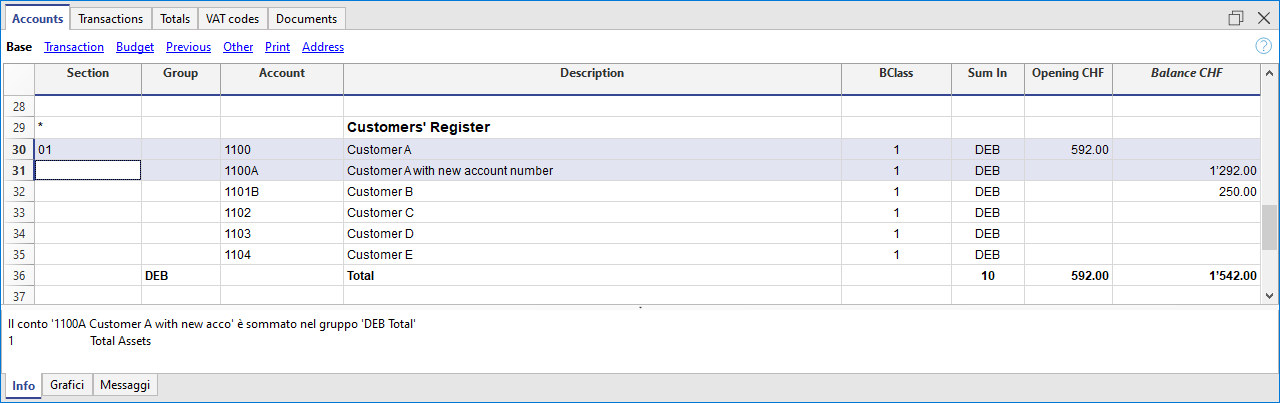
Task: Show the Messaggi bottom tab
Action: (126, 386)
